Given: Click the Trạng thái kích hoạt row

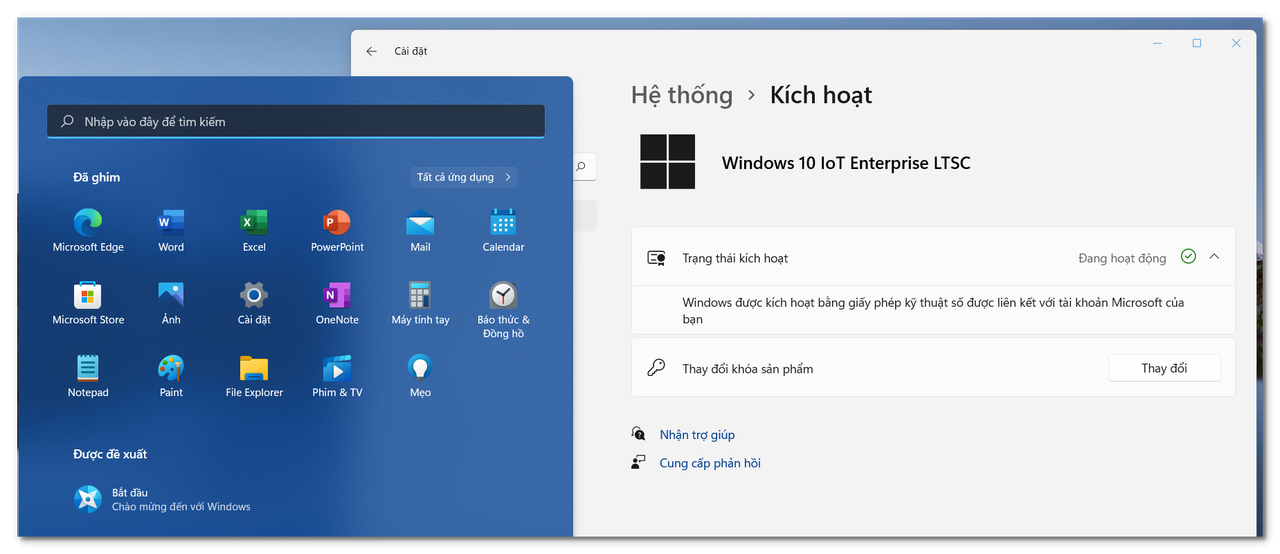Looking at the screenshot, I should click(x=933, y=257).
